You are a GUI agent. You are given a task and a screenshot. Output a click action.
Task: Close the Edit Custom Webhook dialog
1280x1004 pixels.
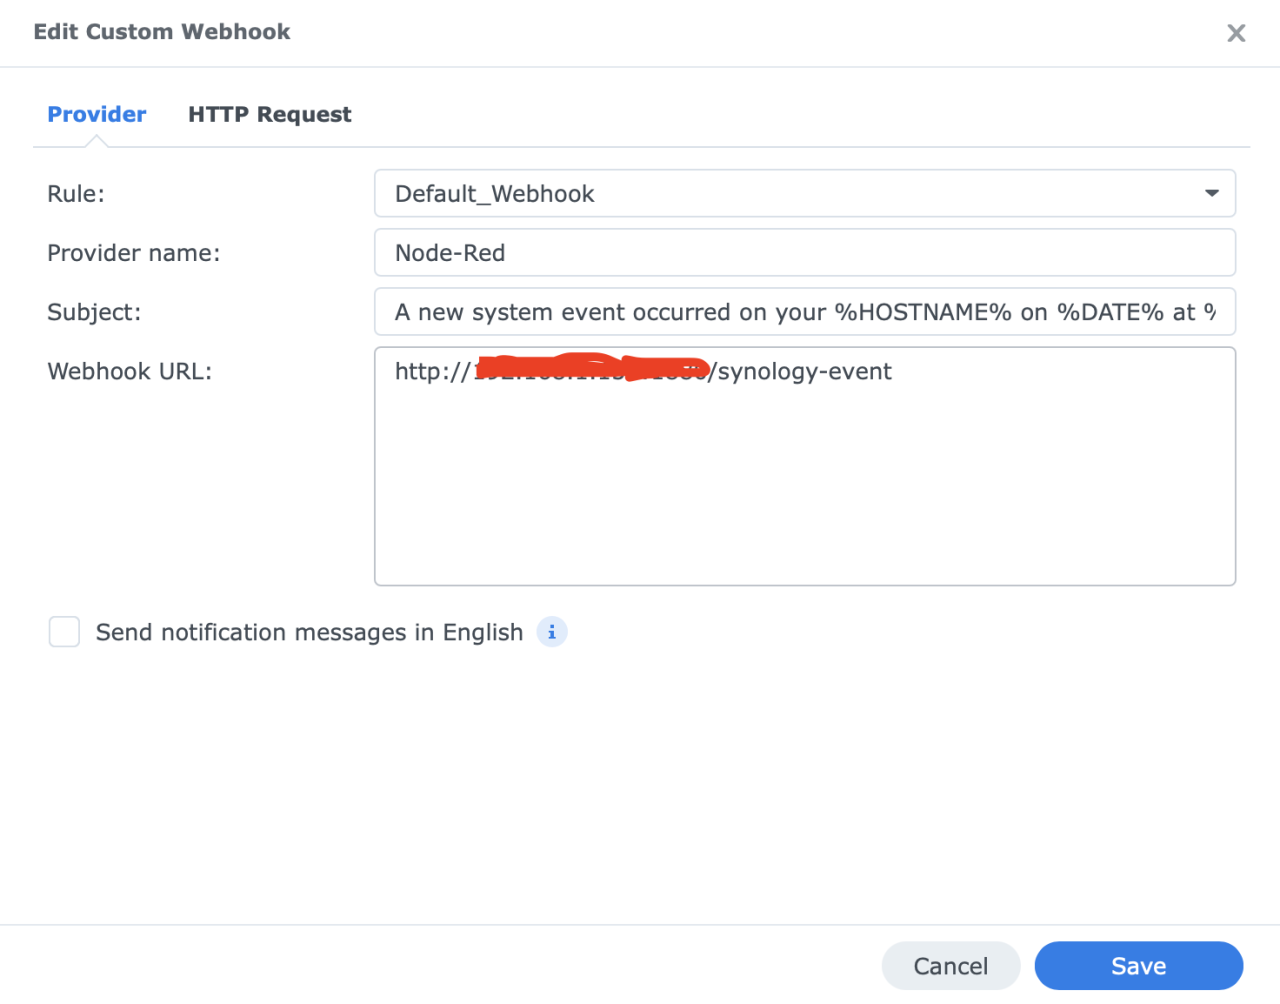(1236, 33)
